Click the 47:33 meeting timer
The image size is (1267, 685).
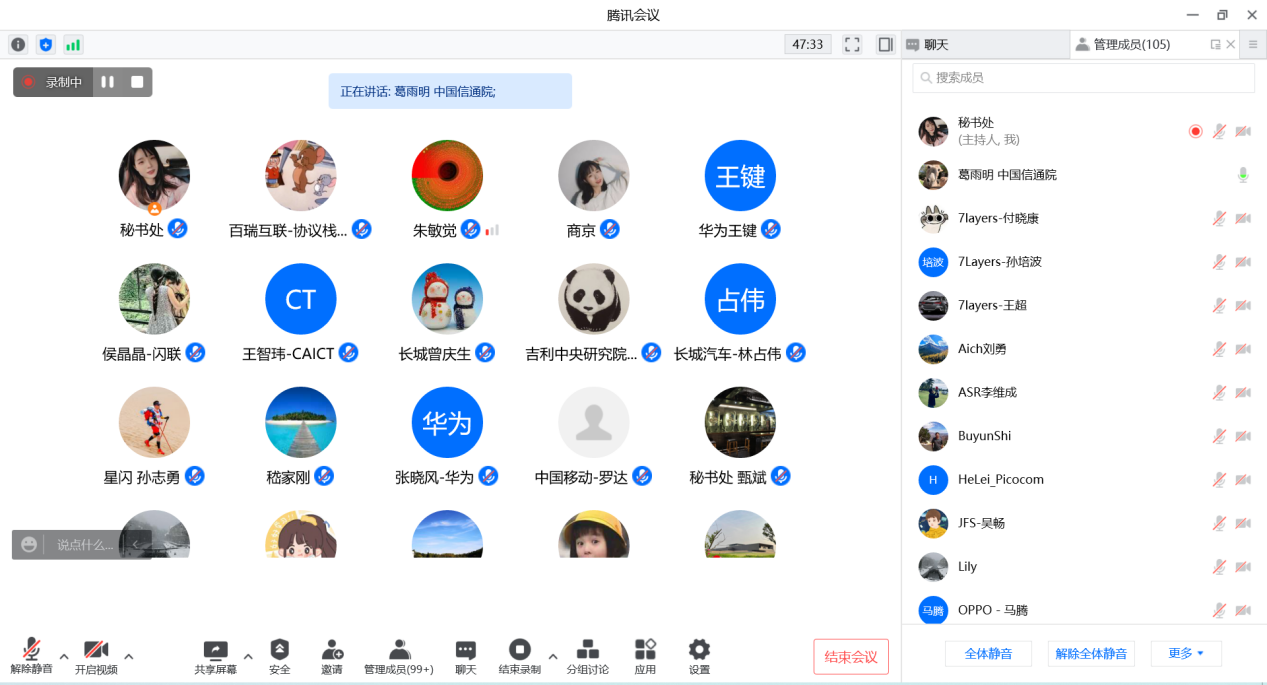pyautogui.click(x=808, y=44)
